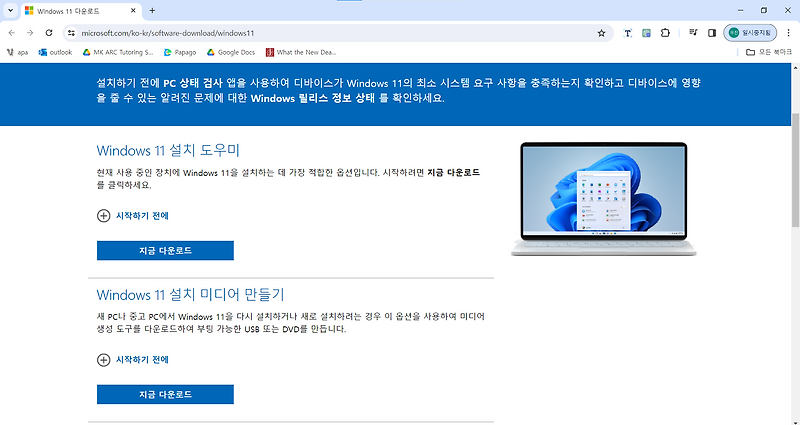This screenshot has height=425, width=800.
Task: Restore down the Chrome window
Action: tap(764, 10)
